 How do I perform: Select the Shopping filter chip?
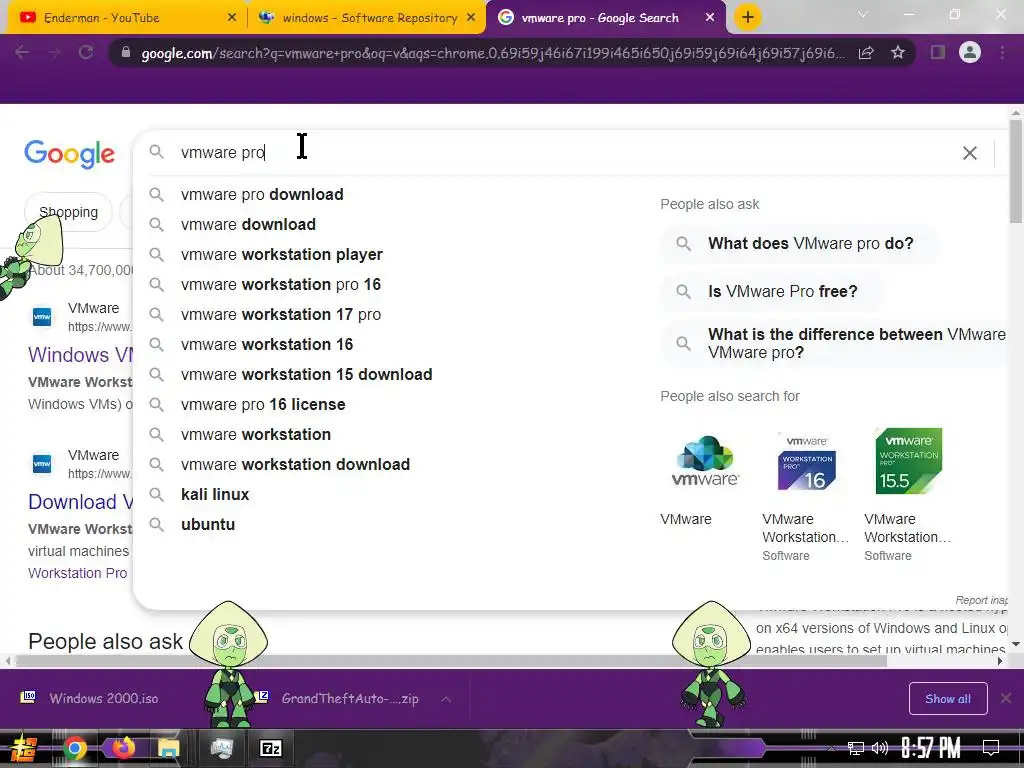pos(68,212)
